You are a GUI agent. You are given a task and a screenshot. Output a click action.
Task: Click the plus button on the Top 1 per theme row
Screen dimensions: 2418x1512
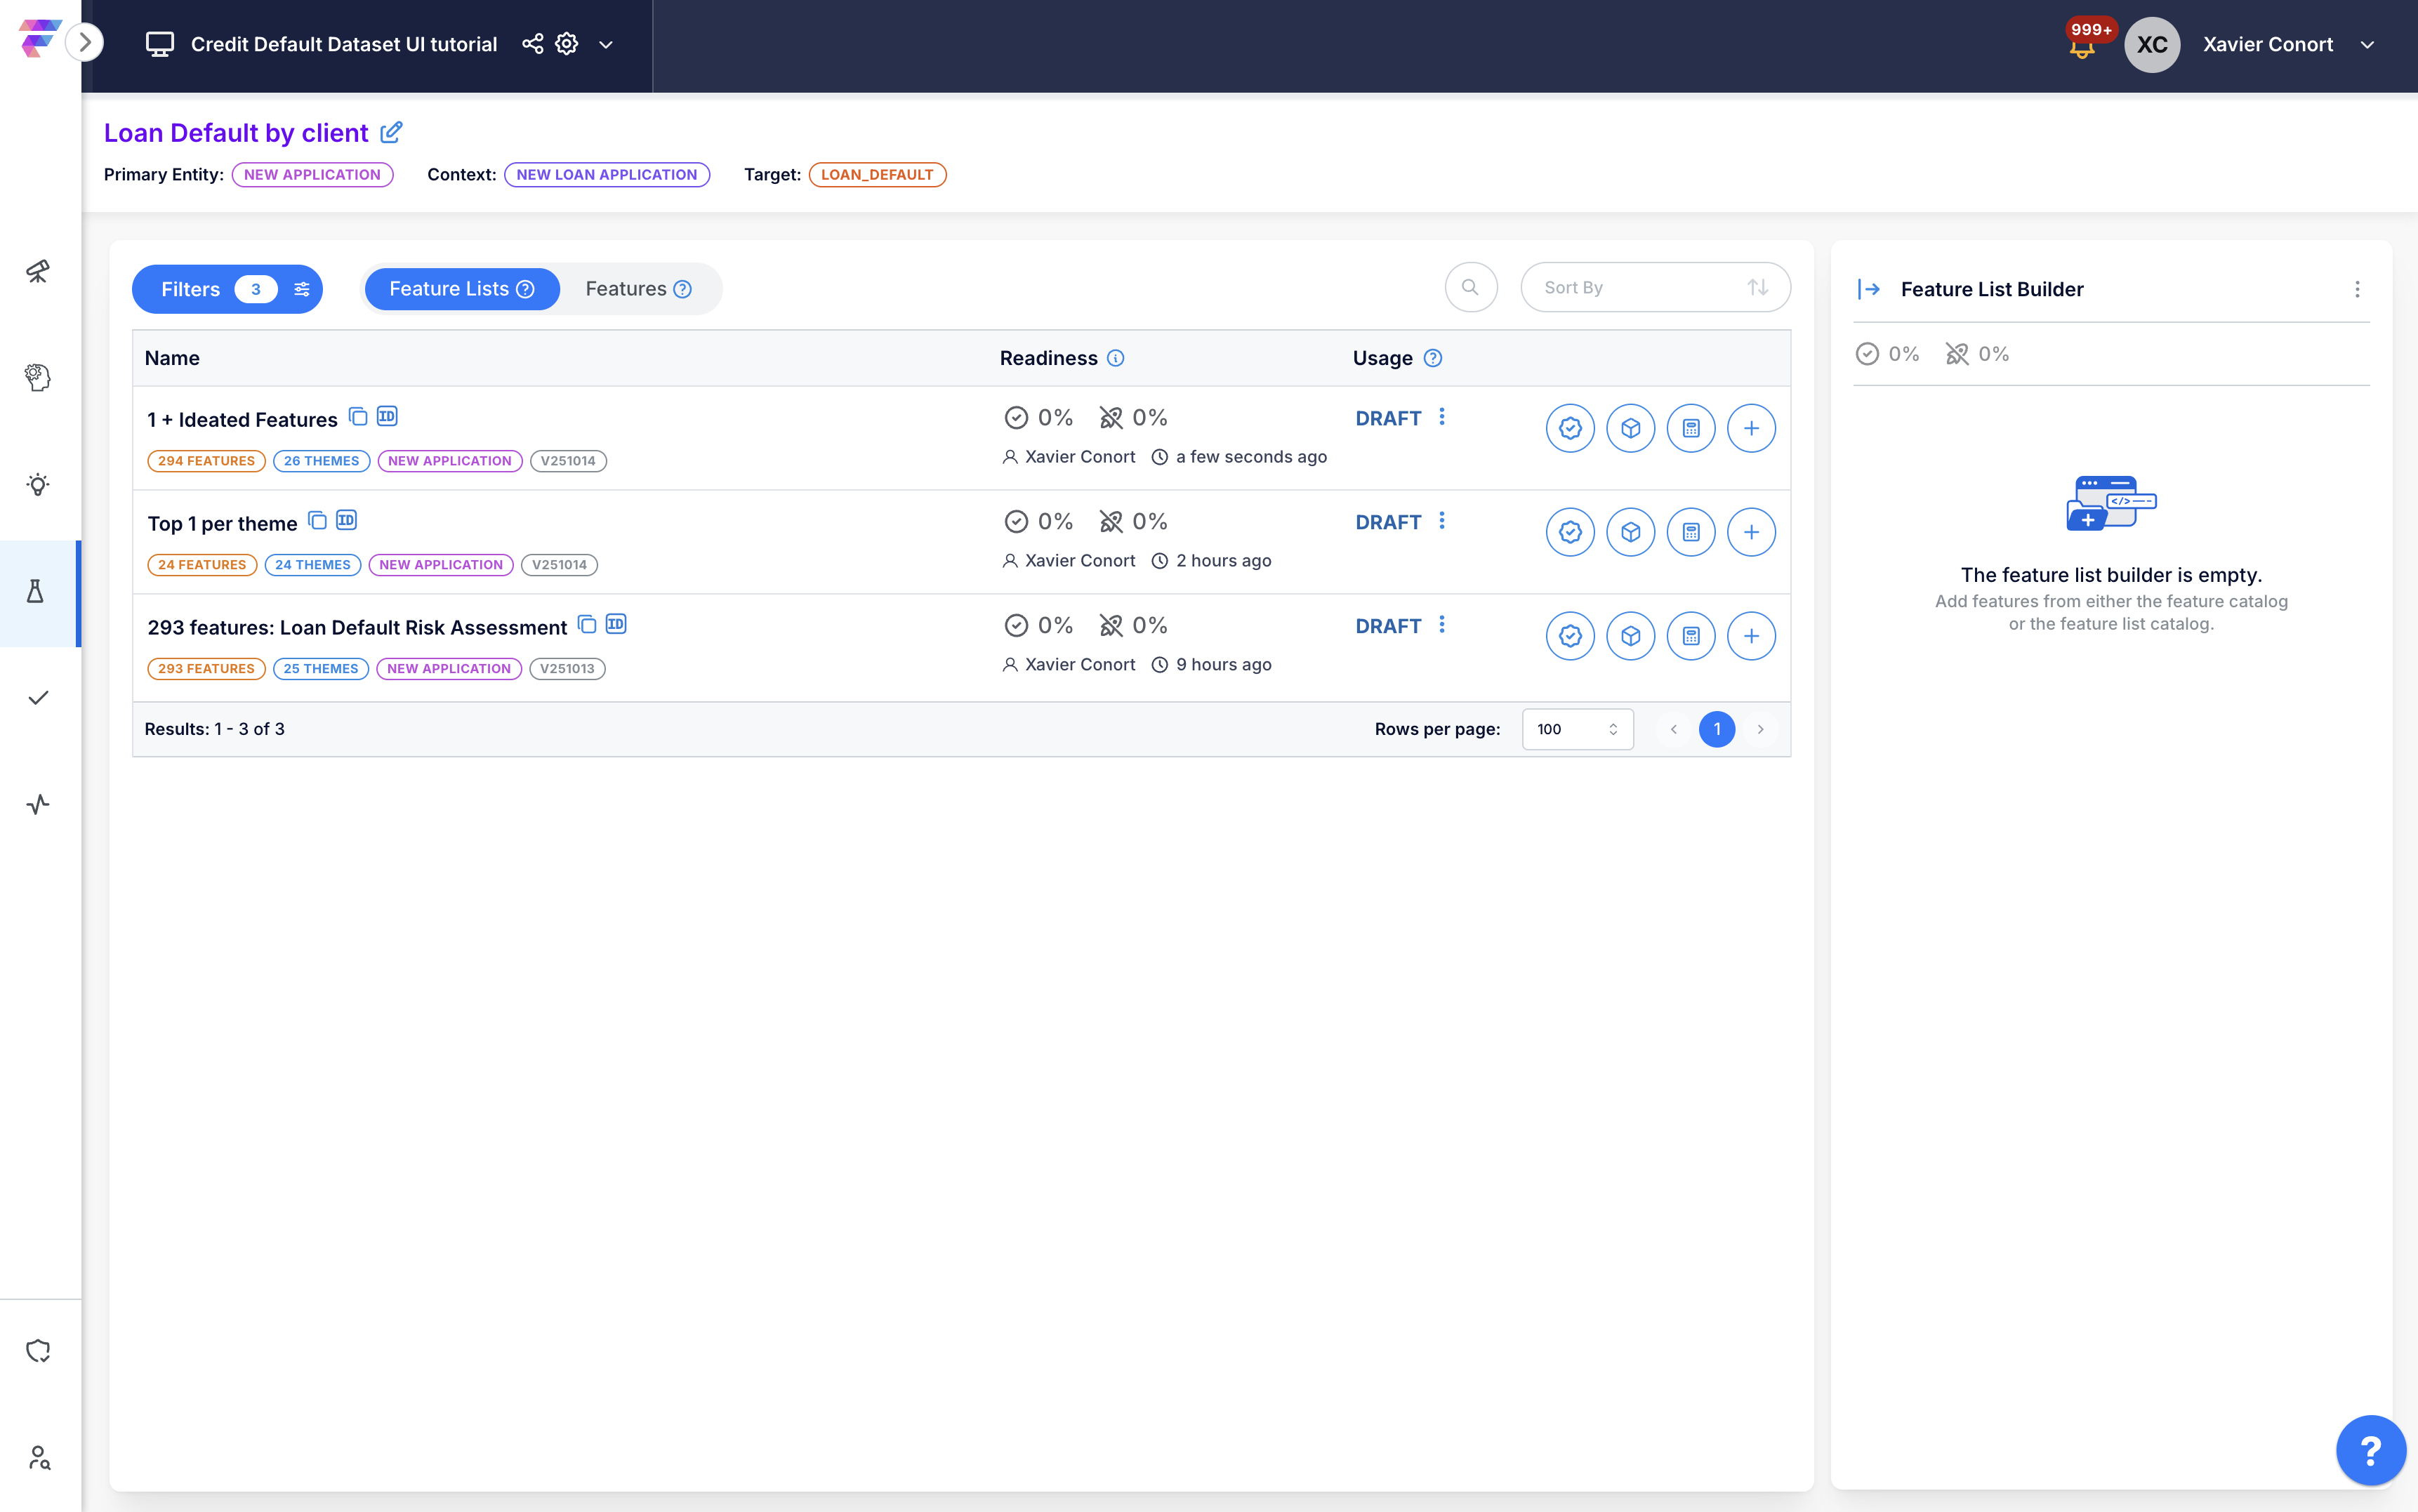point(1751,532)
